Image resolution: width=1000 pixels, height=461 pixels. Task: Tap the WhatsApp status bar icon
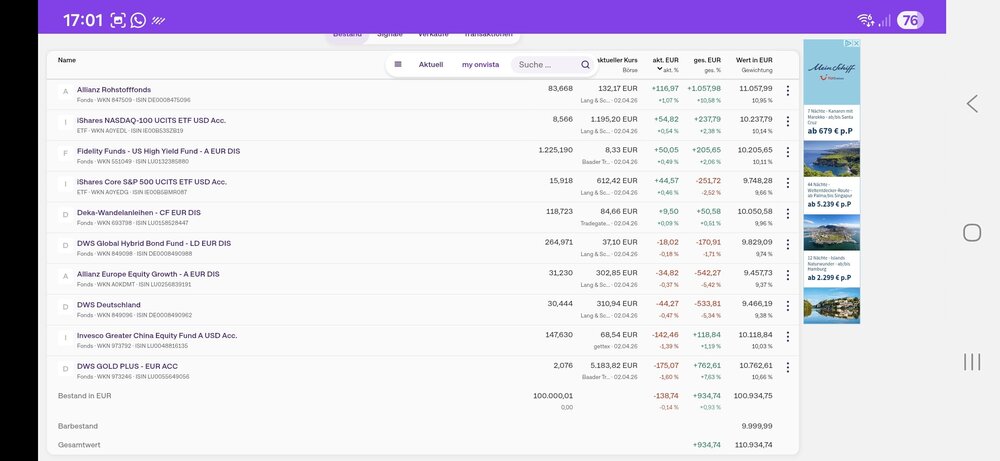(x=138, y=20)
